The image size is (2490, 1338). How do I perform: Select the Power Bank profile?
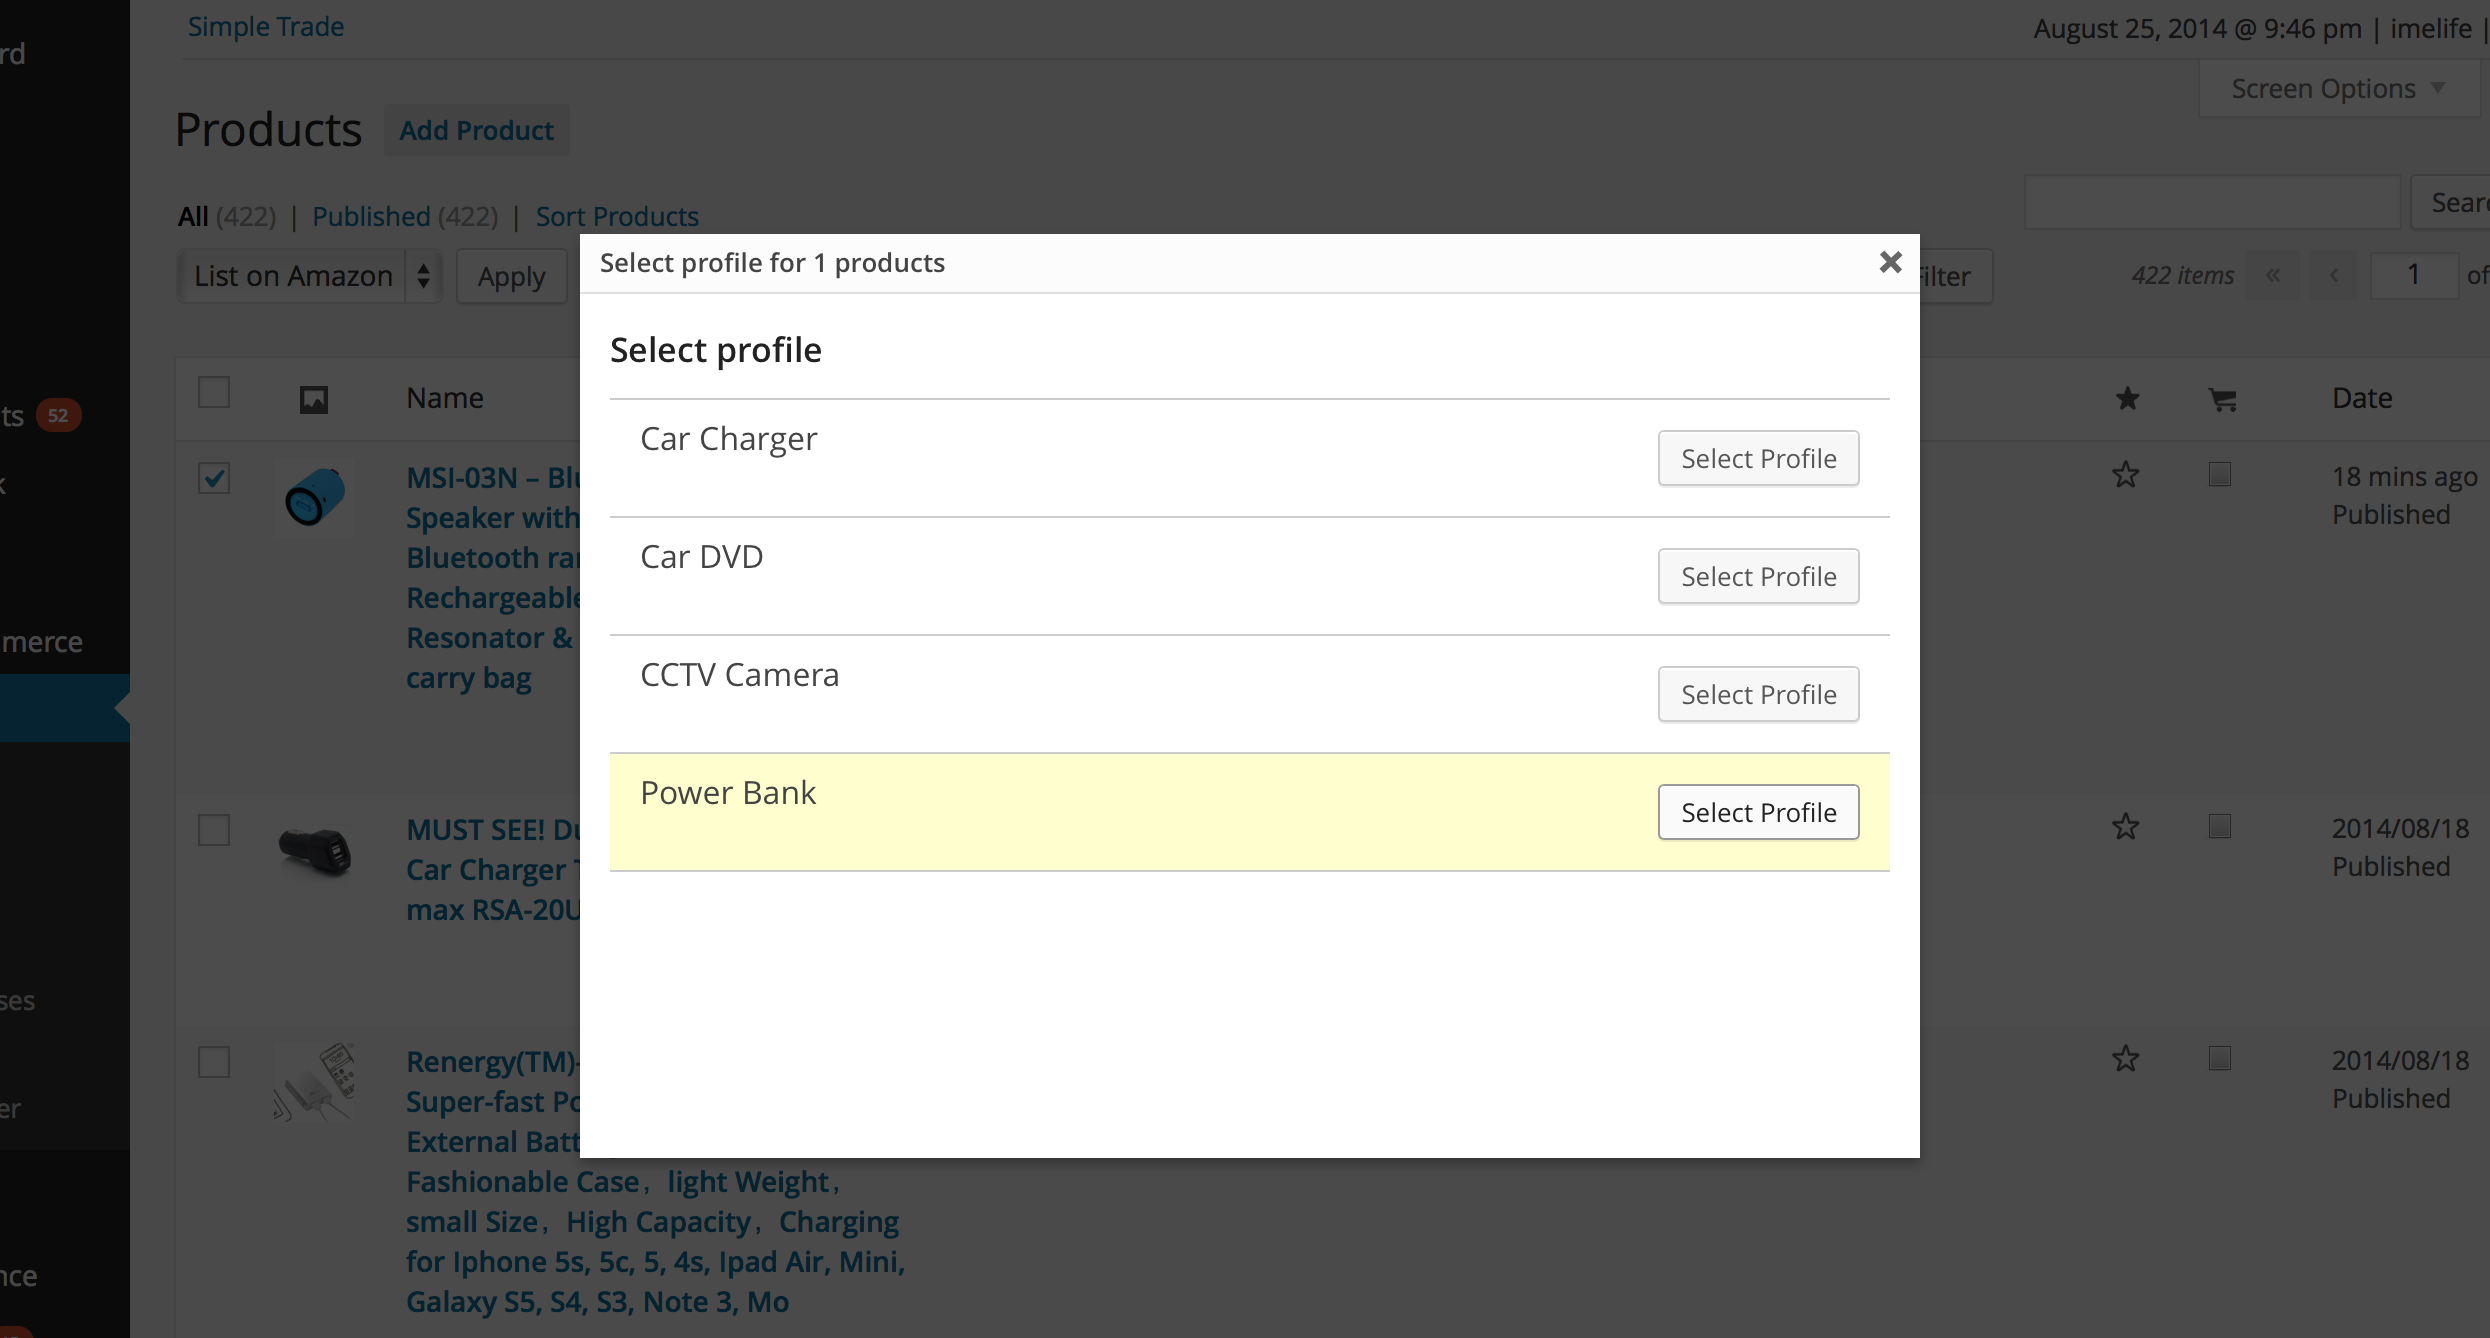click(1758, 812)
